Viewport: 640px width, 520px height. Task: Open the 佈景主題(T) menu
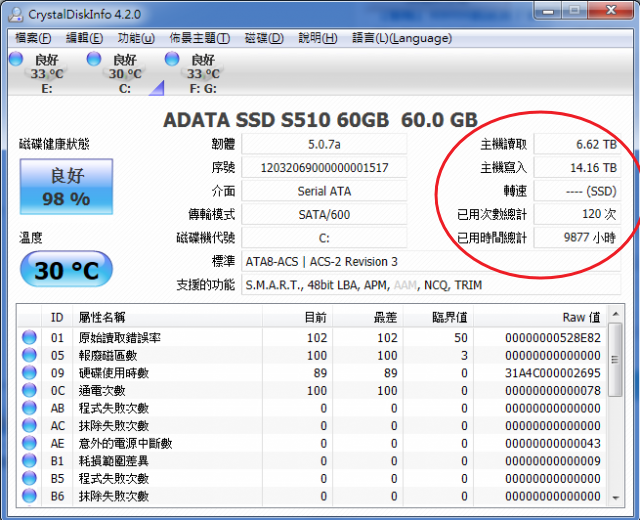click(200, 38)
